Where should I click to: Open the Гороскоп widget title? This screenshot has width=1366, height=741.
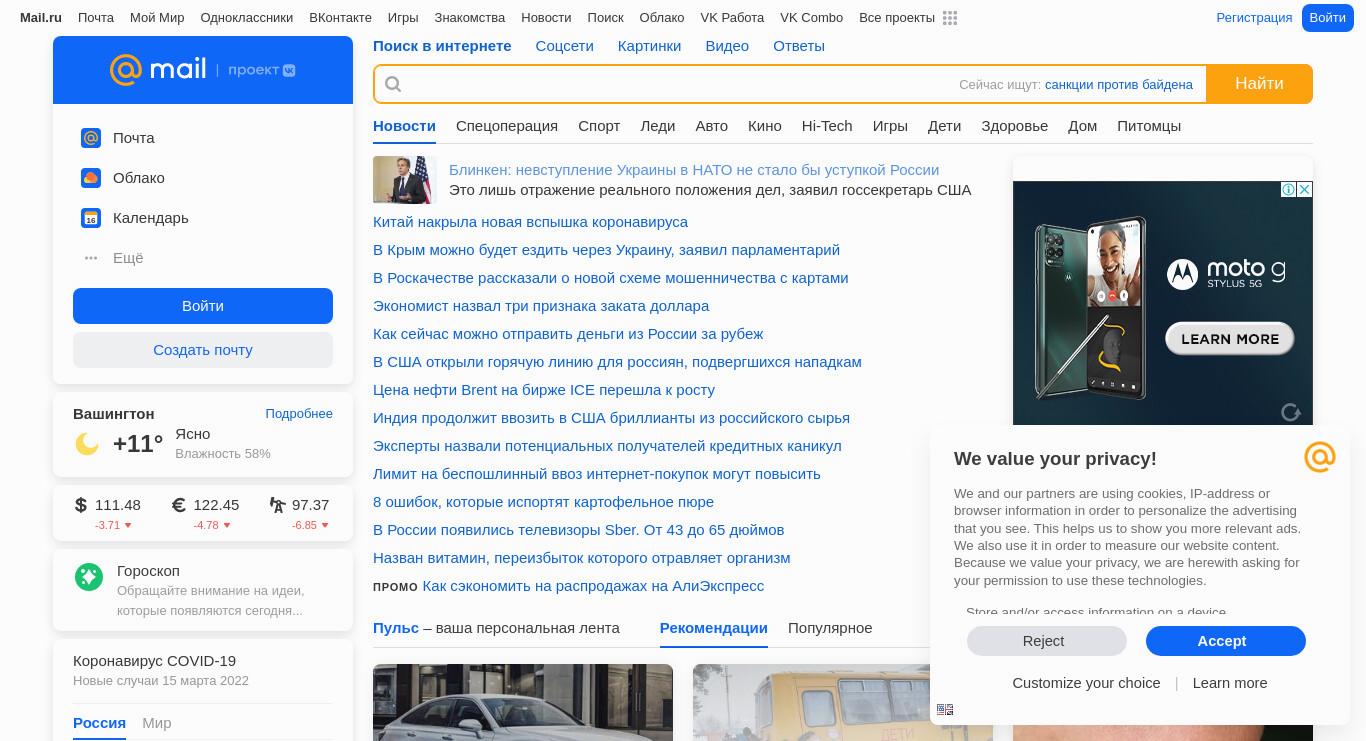[148, 571]
